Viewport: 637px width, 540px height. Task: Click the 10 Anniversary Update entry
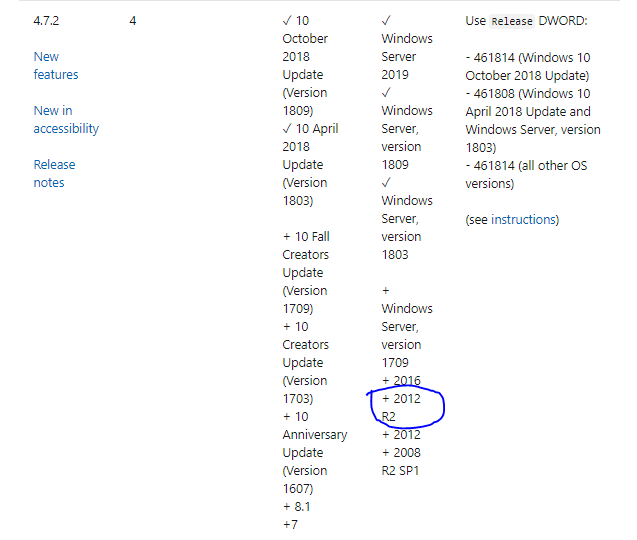pos(314,444)
